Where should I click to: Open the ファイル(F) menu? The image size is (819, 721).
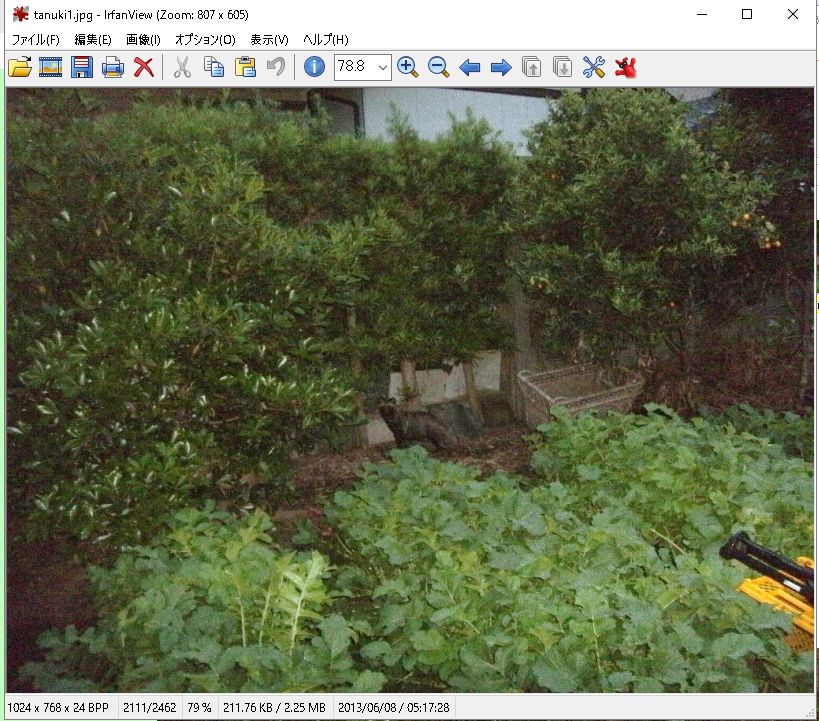[35, 40]
